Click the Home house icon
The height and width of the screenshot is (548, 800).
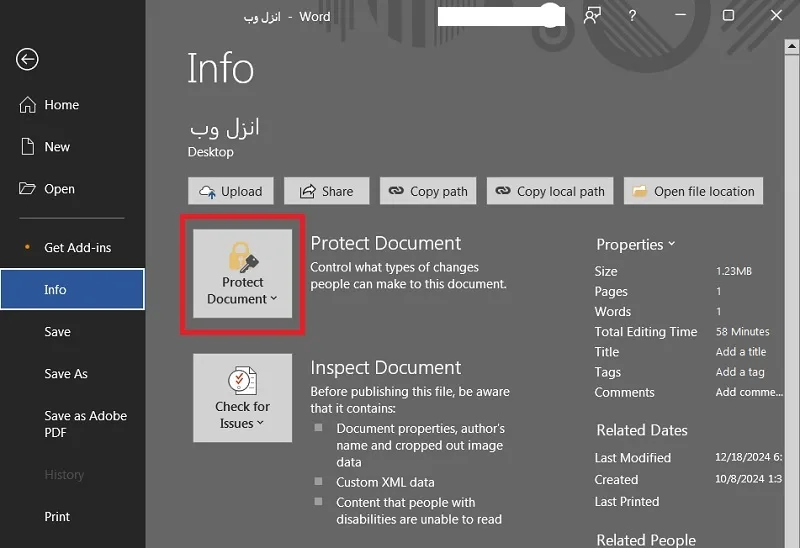click(28, 105)
